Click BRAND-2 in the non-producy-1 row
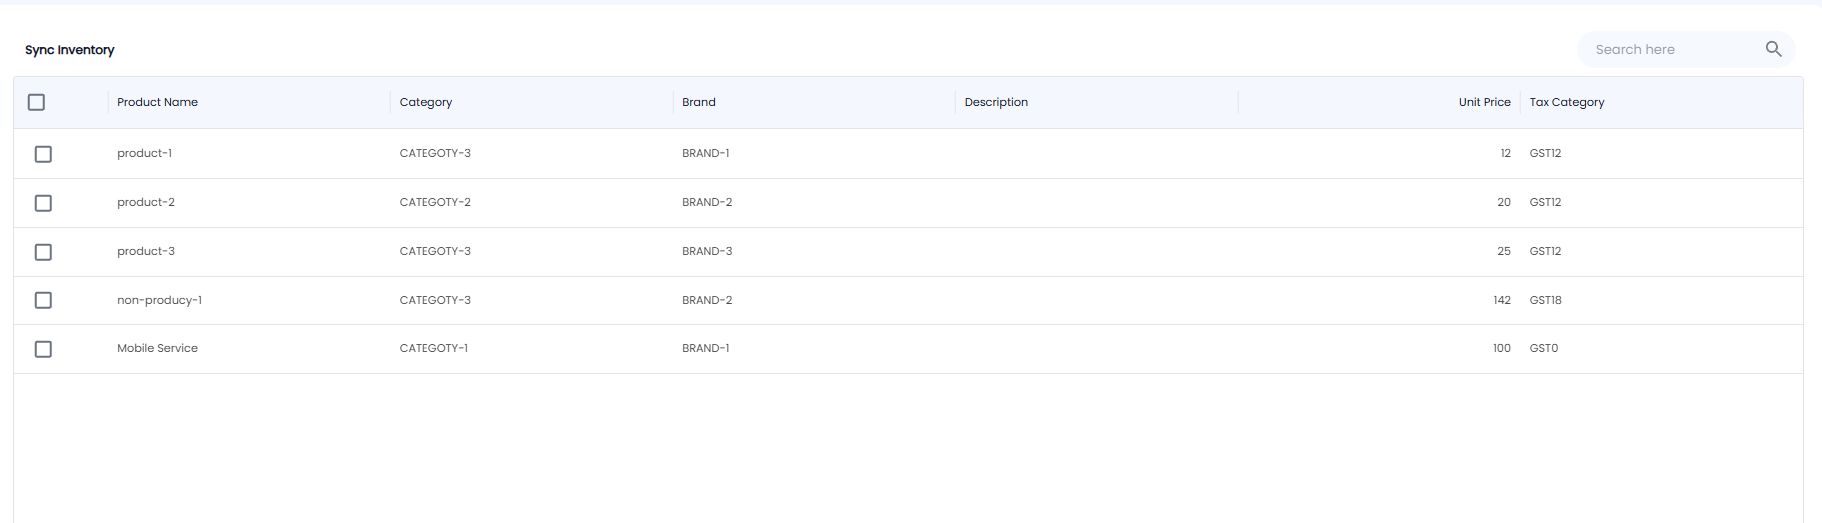1822x523 pixels. 707,300
